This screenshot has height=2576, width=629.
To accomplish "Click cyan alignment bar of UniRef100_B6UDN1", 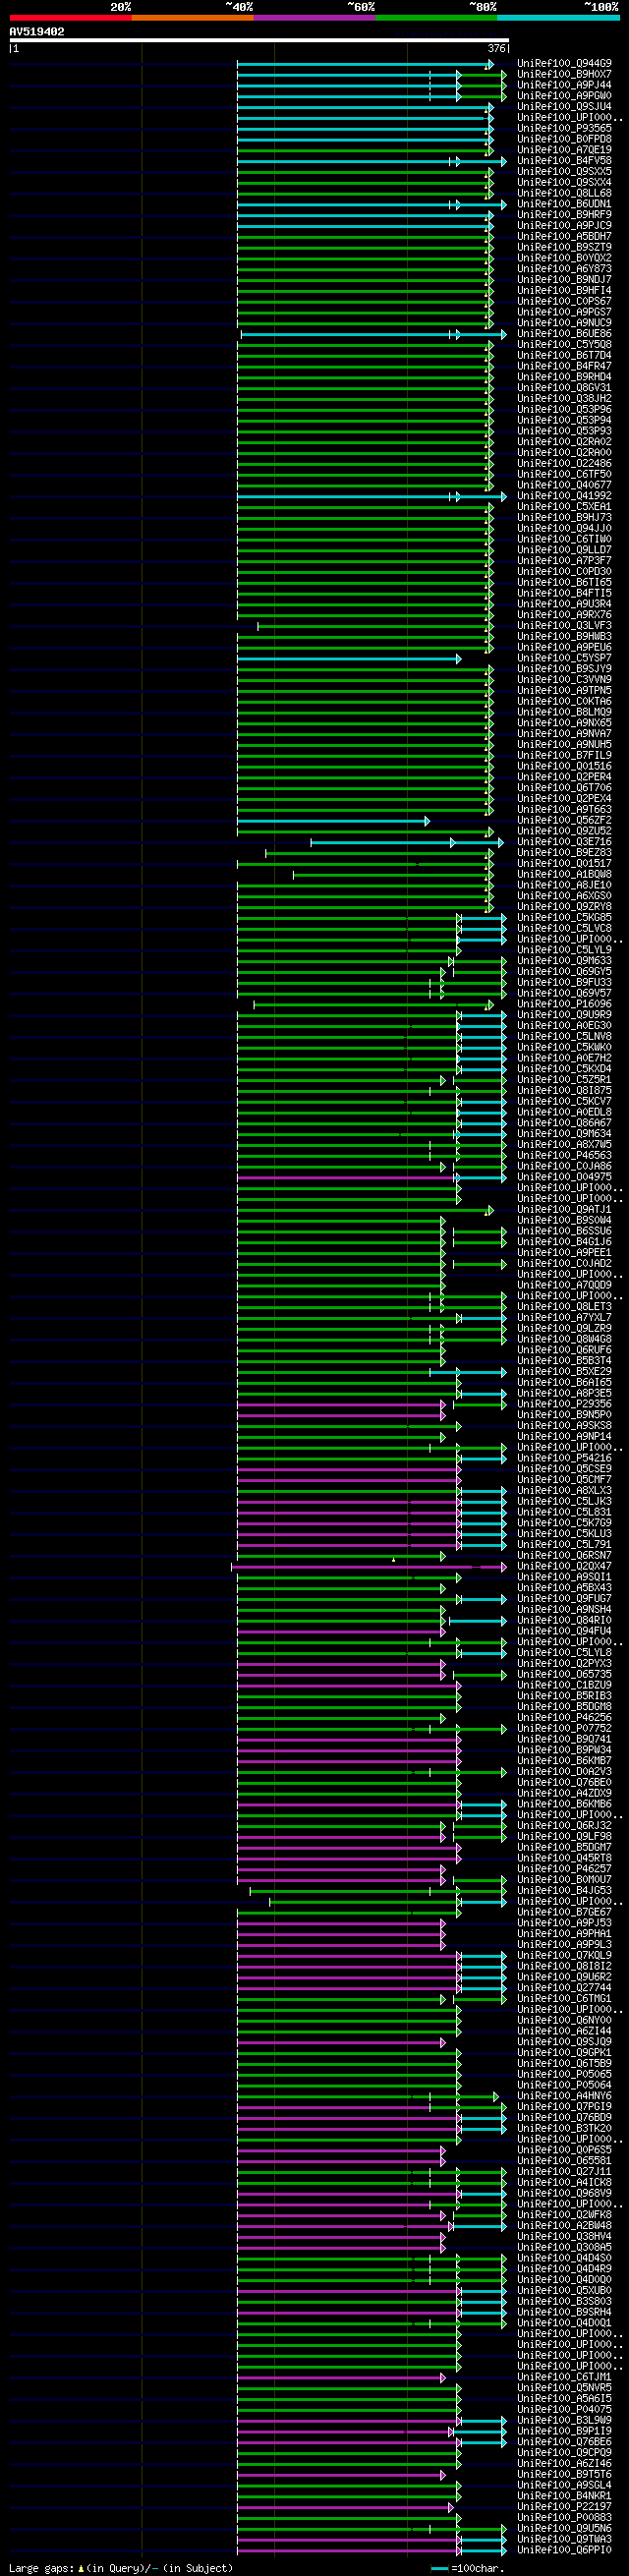I will (371, 205).
